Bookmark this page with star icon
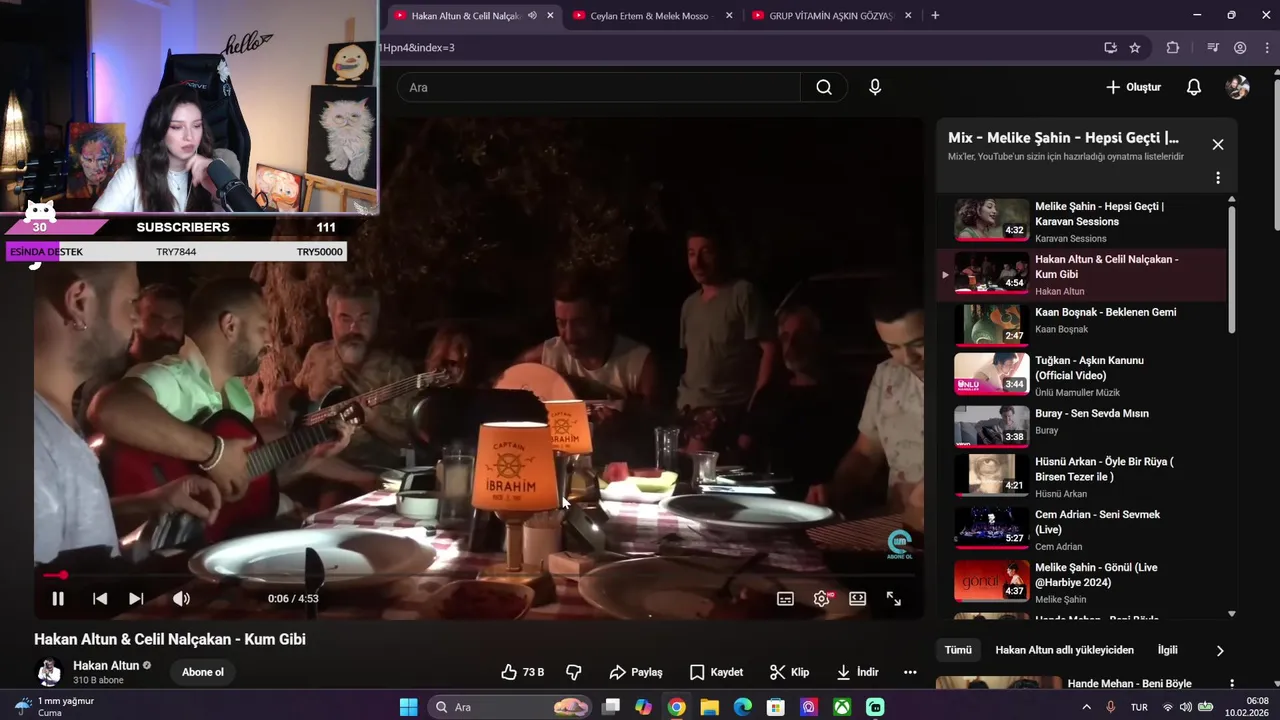 tap(1135, 47)
